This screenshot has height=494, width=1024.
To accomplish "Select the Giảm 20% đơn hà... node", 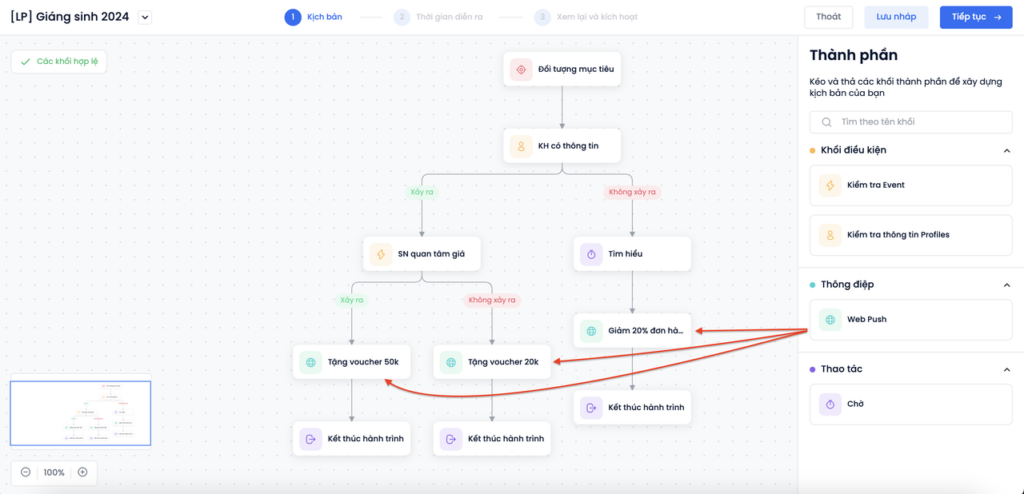I will (x=632, y=331).
